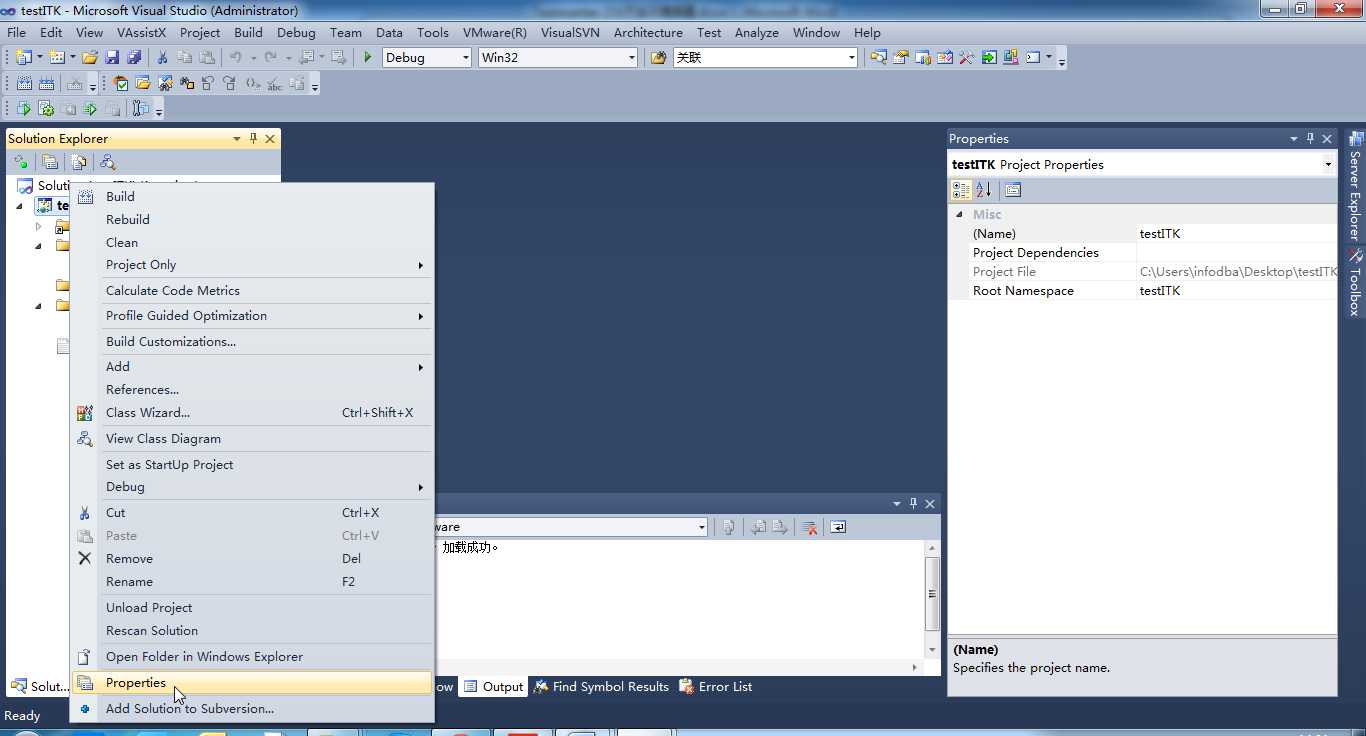The image size is (1366, 736).
Task: Toggle Word Wrap icon in Output window
Action: point(838,527)
